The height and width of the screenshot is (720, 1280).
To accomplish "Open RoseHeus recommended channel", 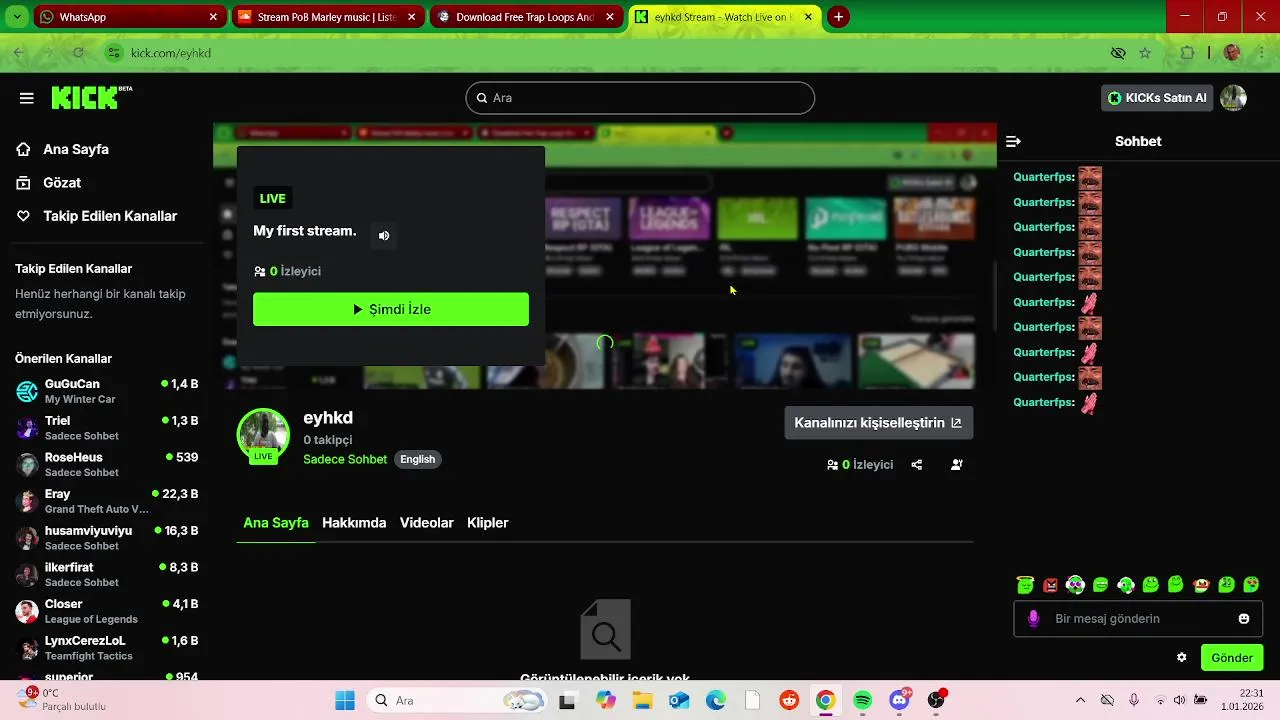I will 107,464.
